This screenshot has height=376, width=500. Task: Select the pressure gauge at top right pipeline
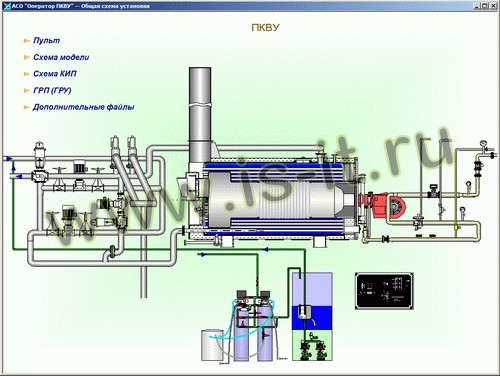[x=483, y=144]
